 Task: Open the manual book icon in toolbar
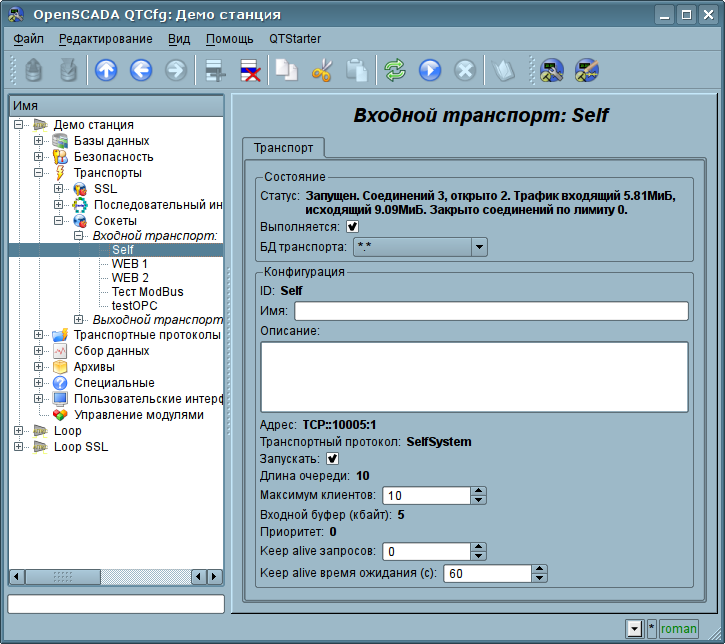point(503,71)
